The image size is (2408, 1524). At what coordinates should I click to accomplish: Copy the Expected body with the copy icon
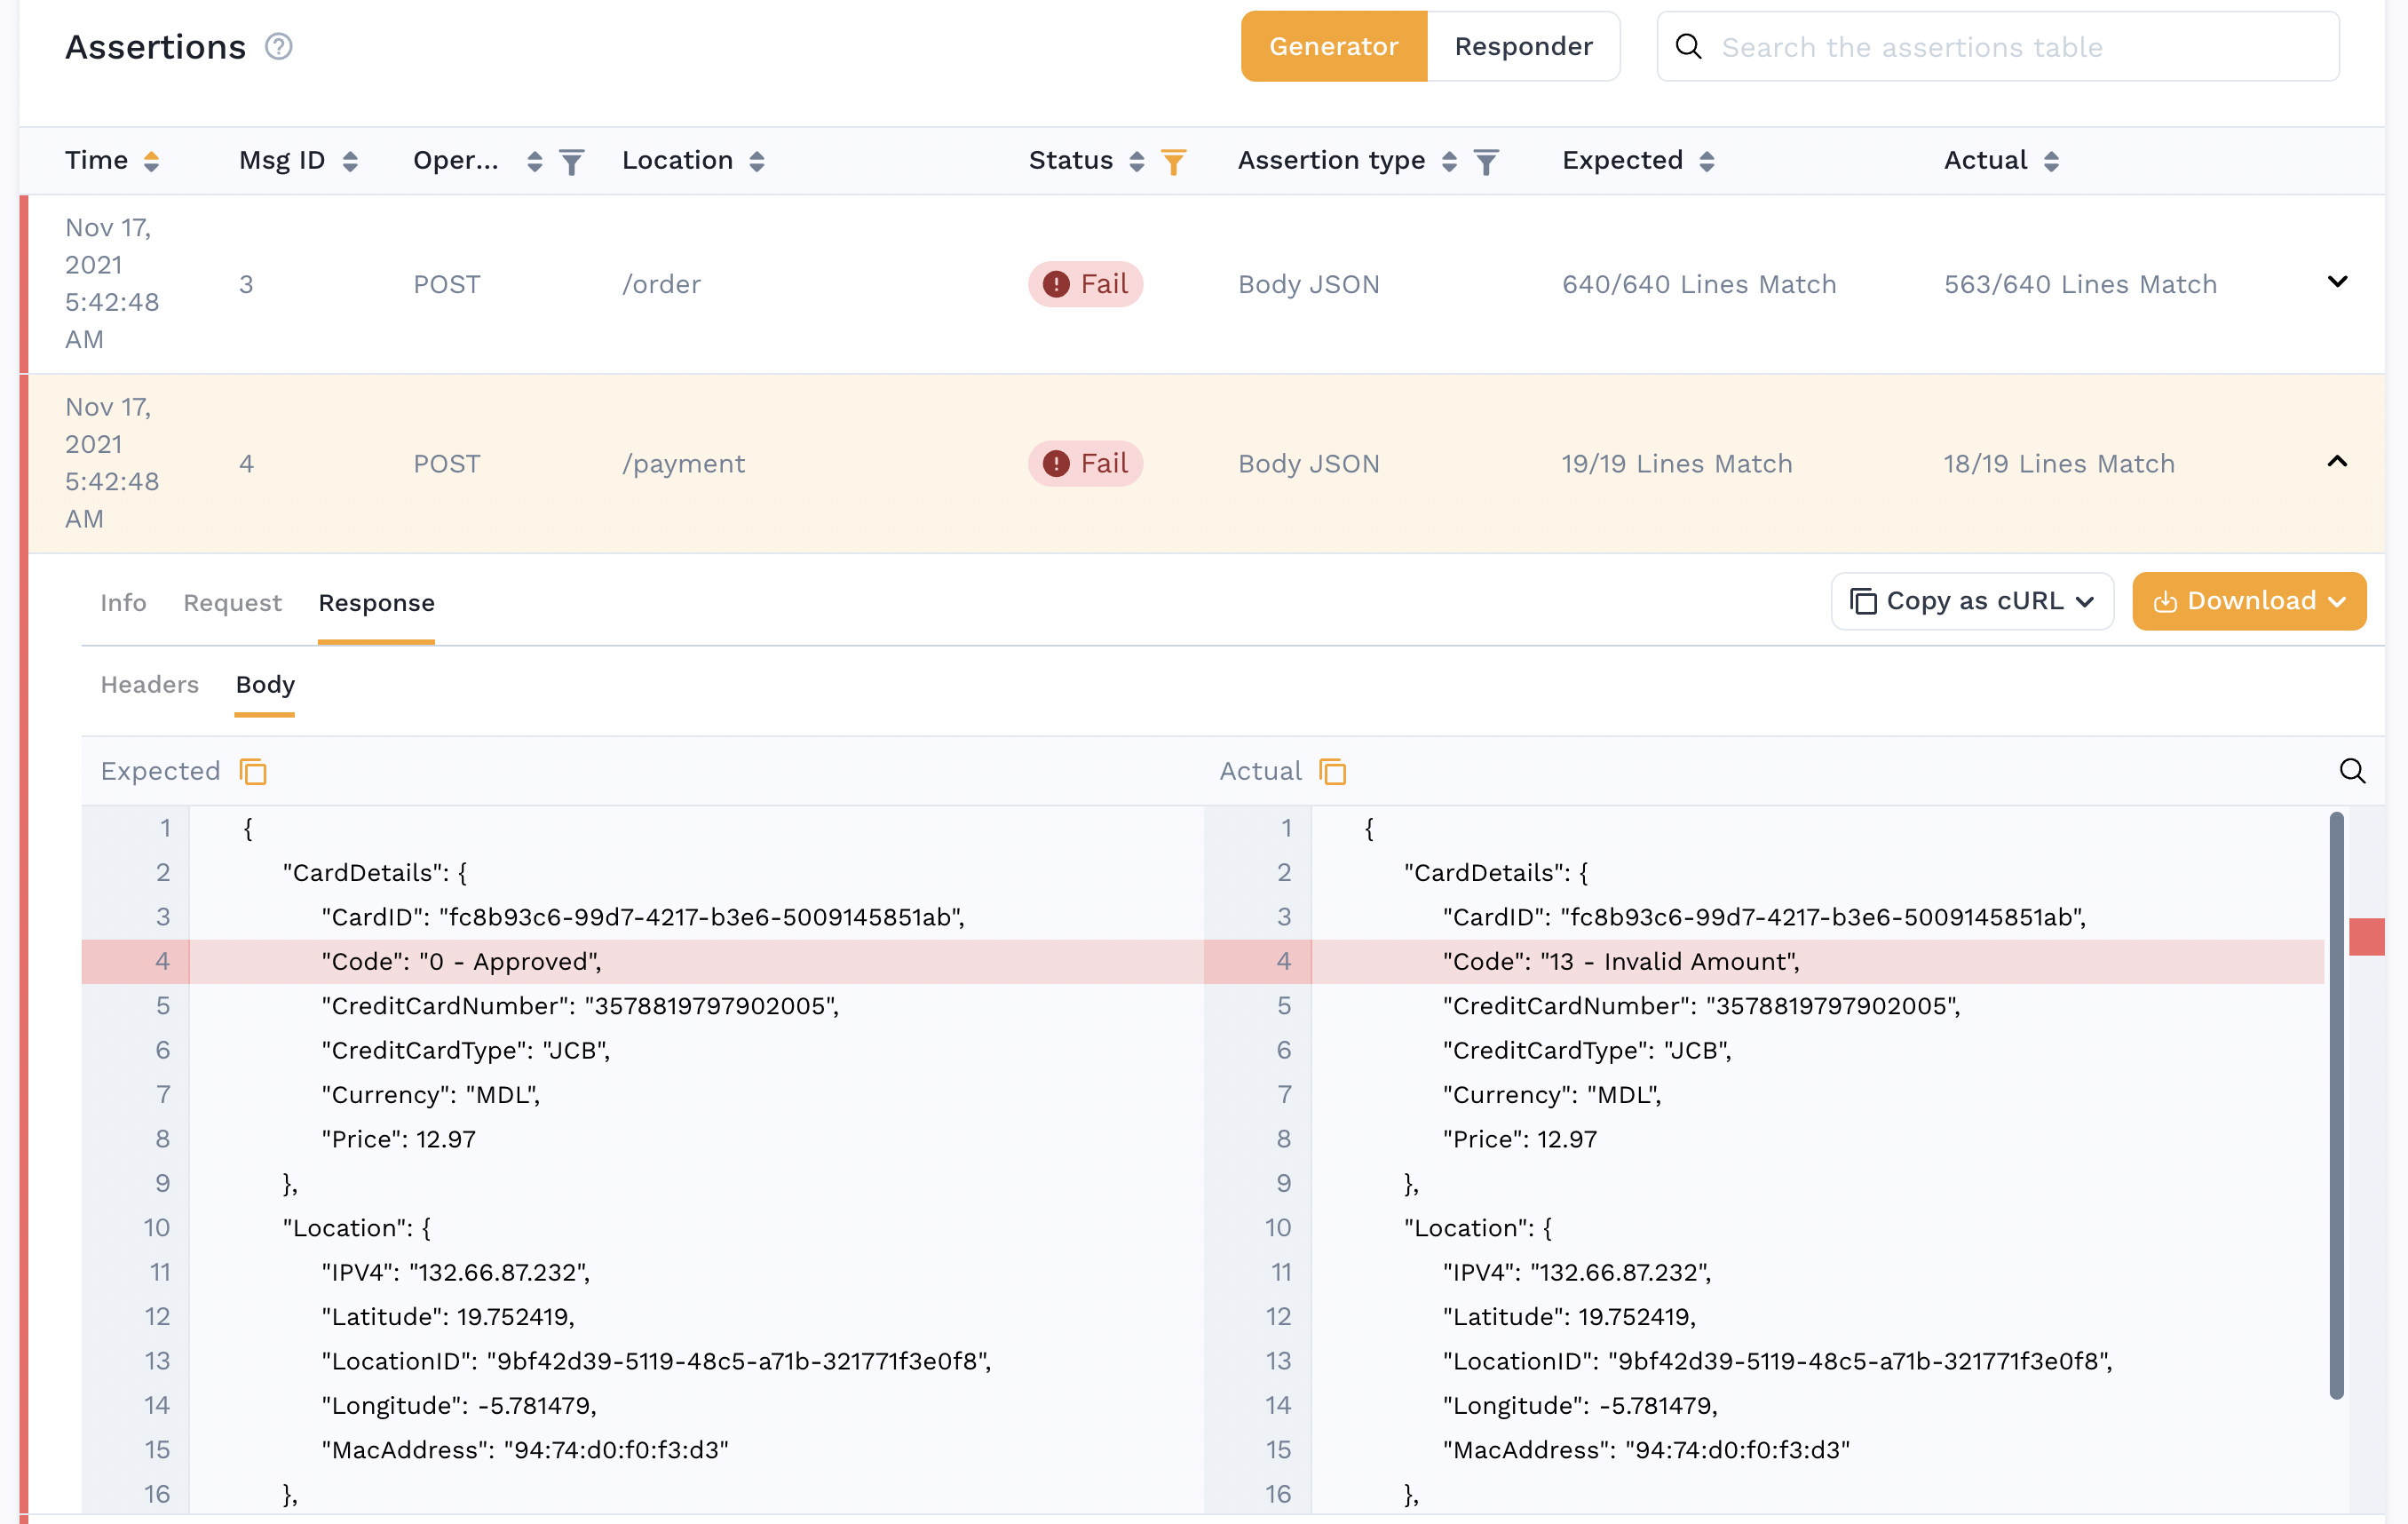253,771
